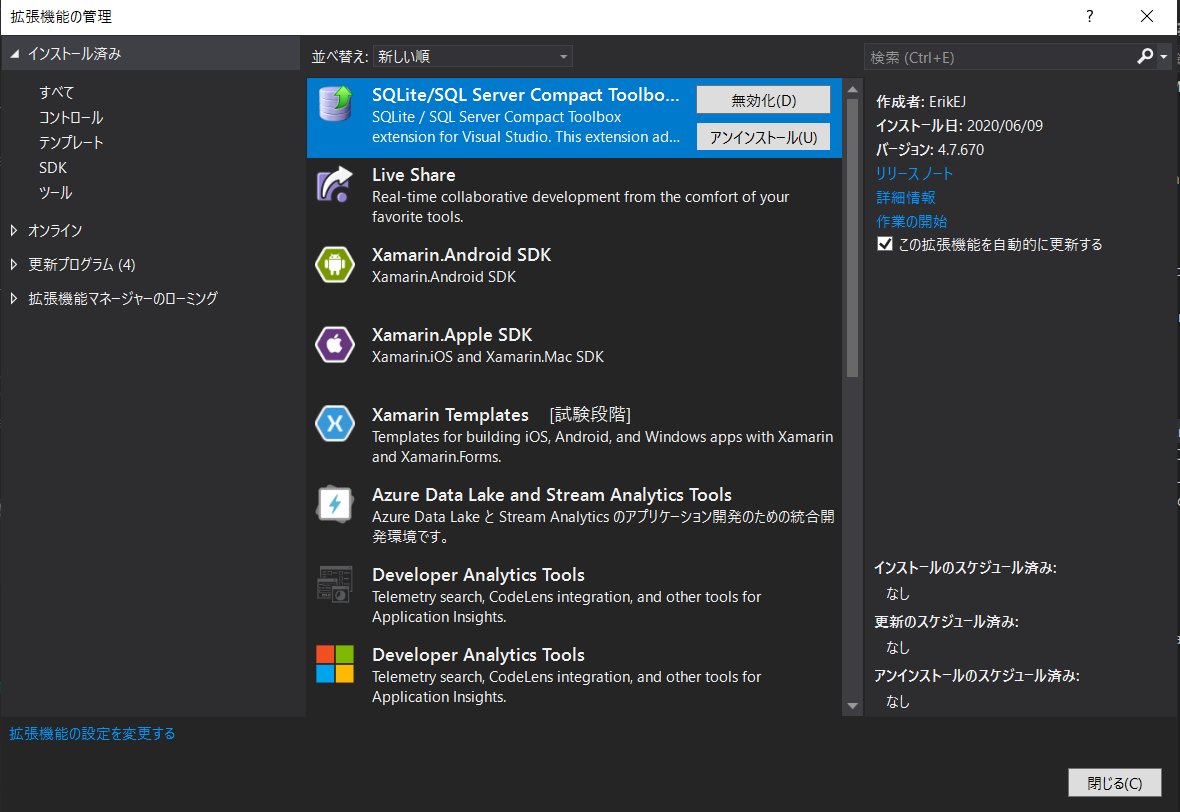Click the アンインストール(U) button
This screenshot has height=812, width=1180.
tap(763, 137)
